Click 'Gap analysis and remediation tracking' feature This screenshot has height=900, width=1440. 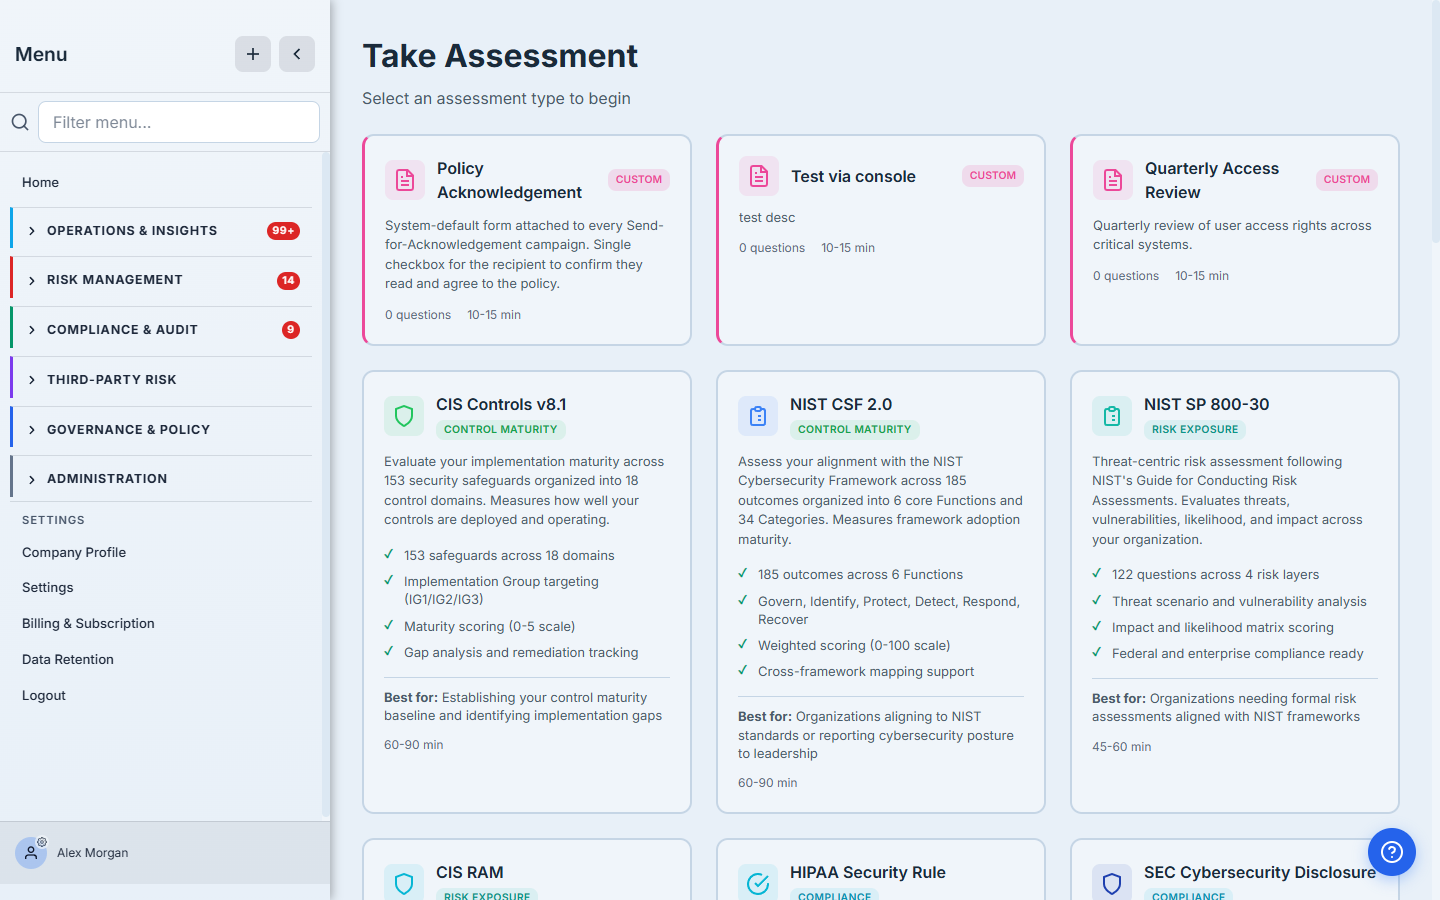[521, 652]
